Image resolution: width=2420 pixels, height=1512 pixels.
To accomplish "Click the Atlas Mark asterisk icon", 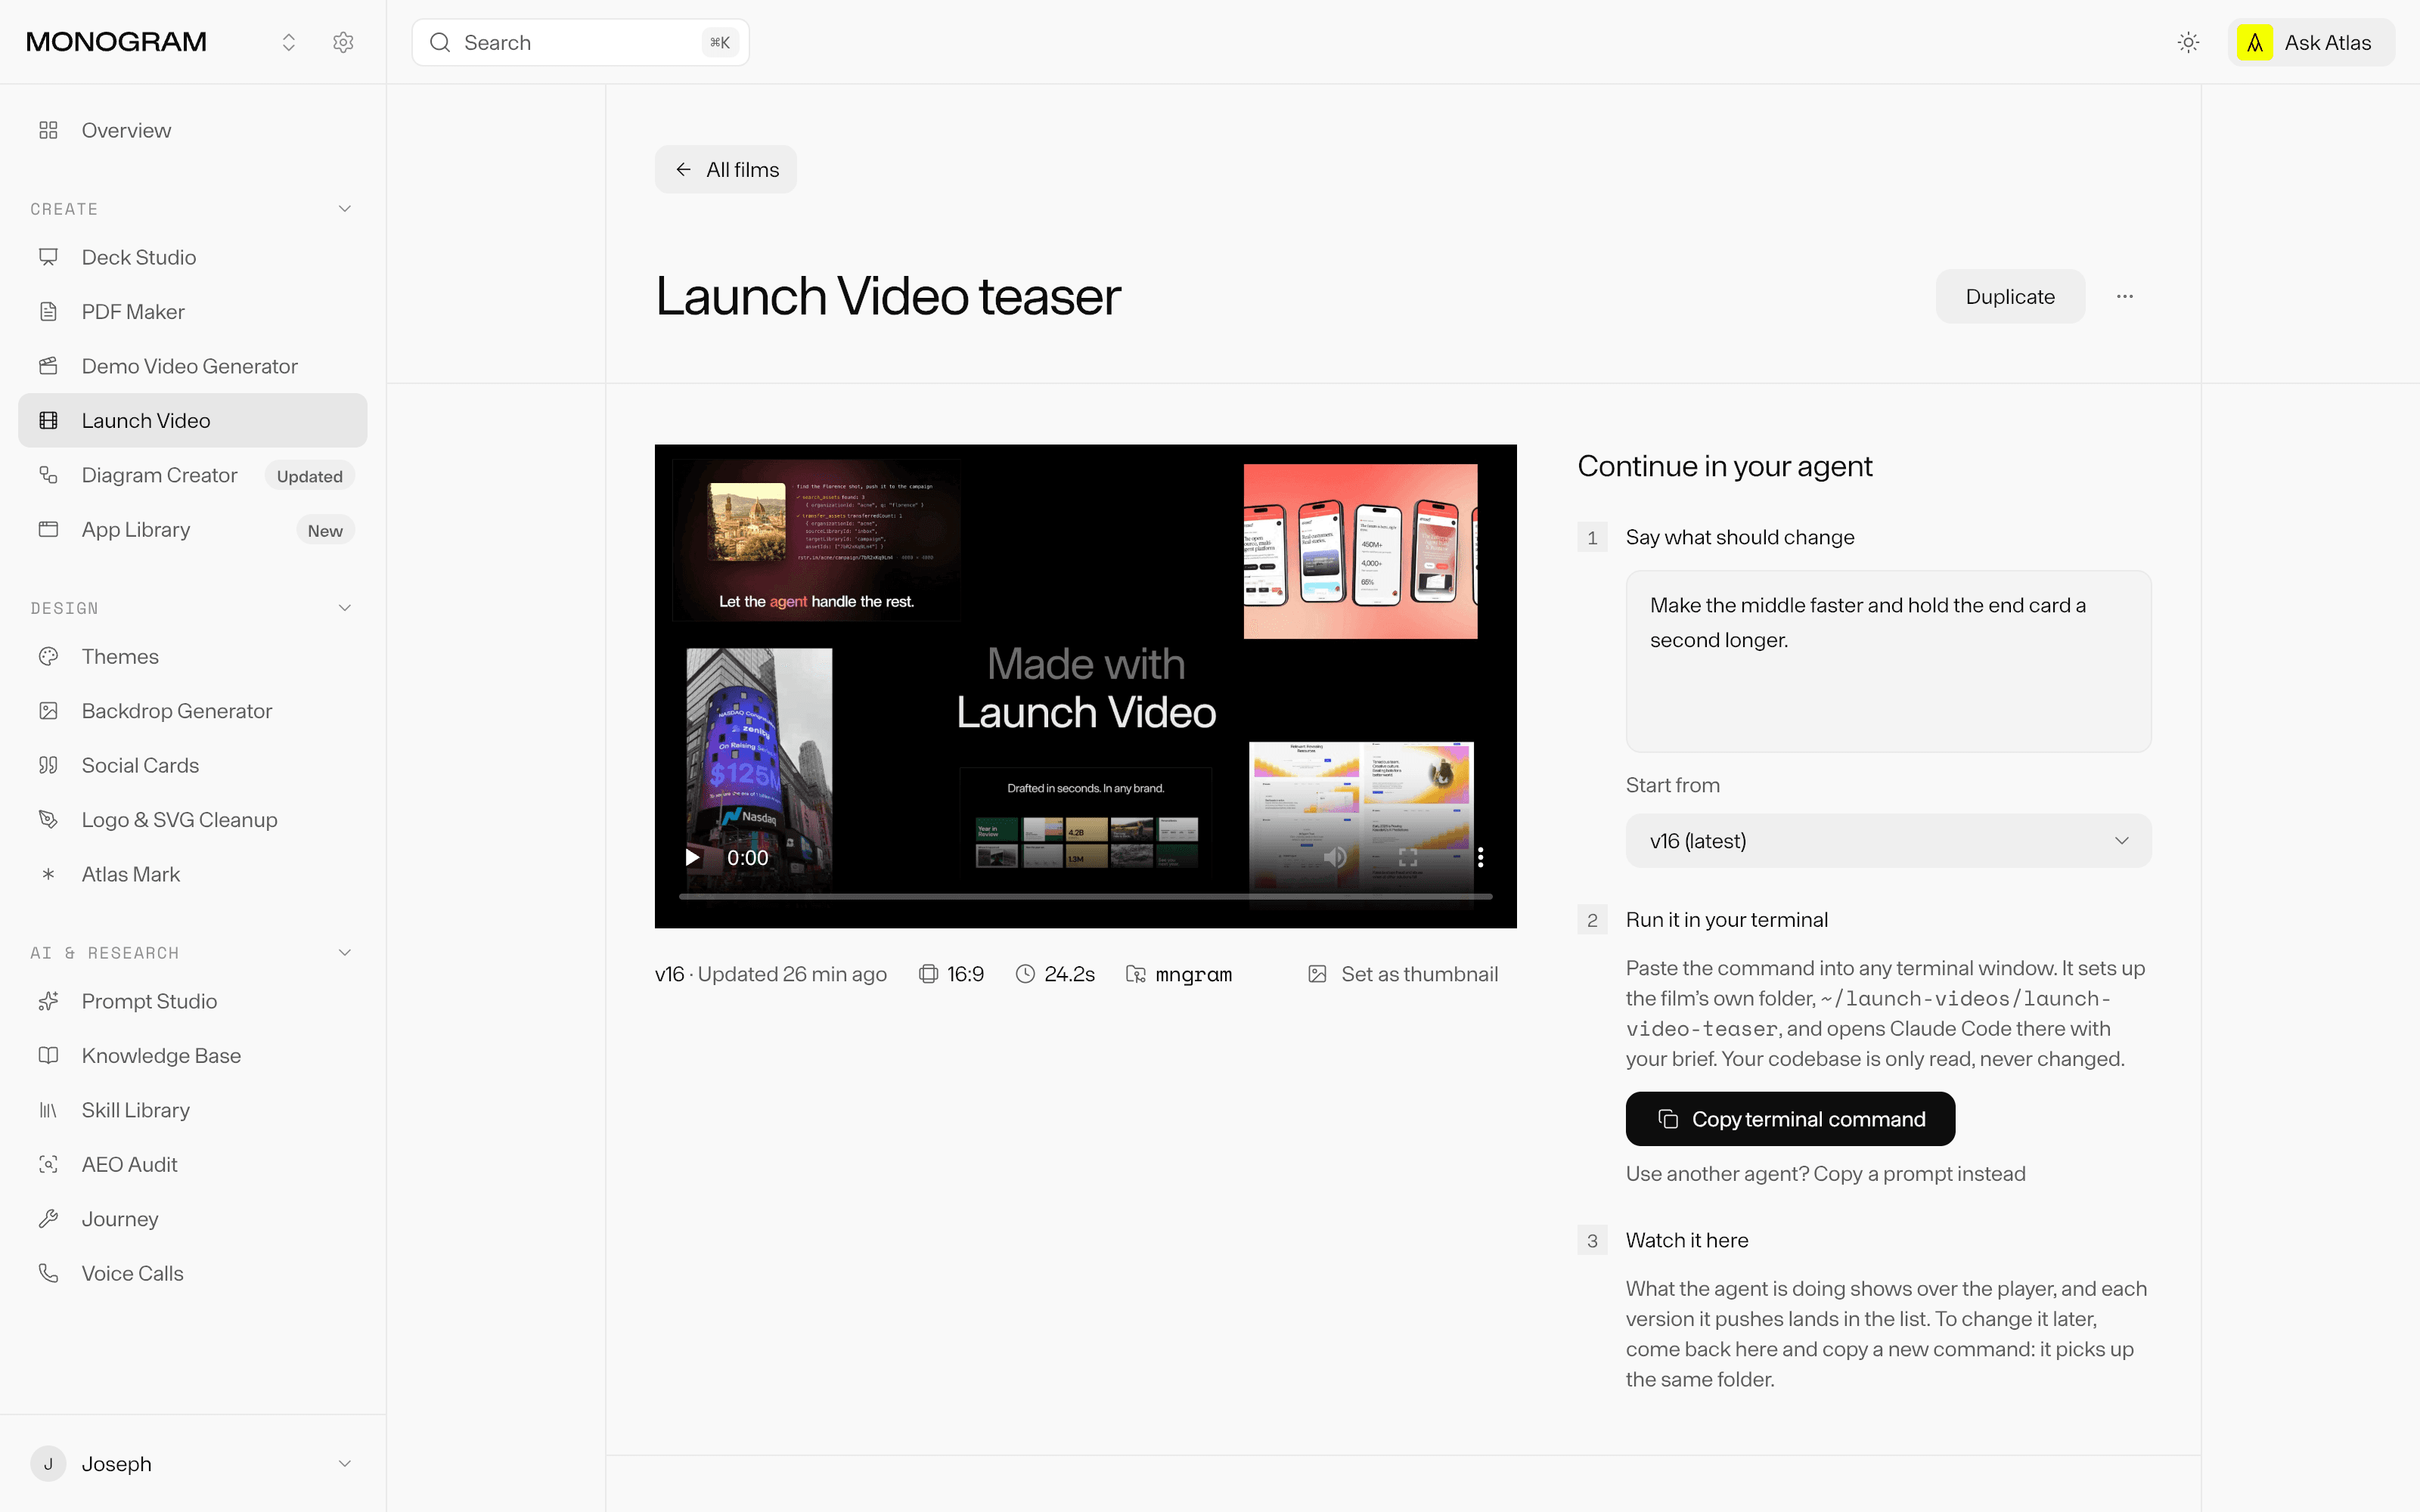I will pos(48,874).
